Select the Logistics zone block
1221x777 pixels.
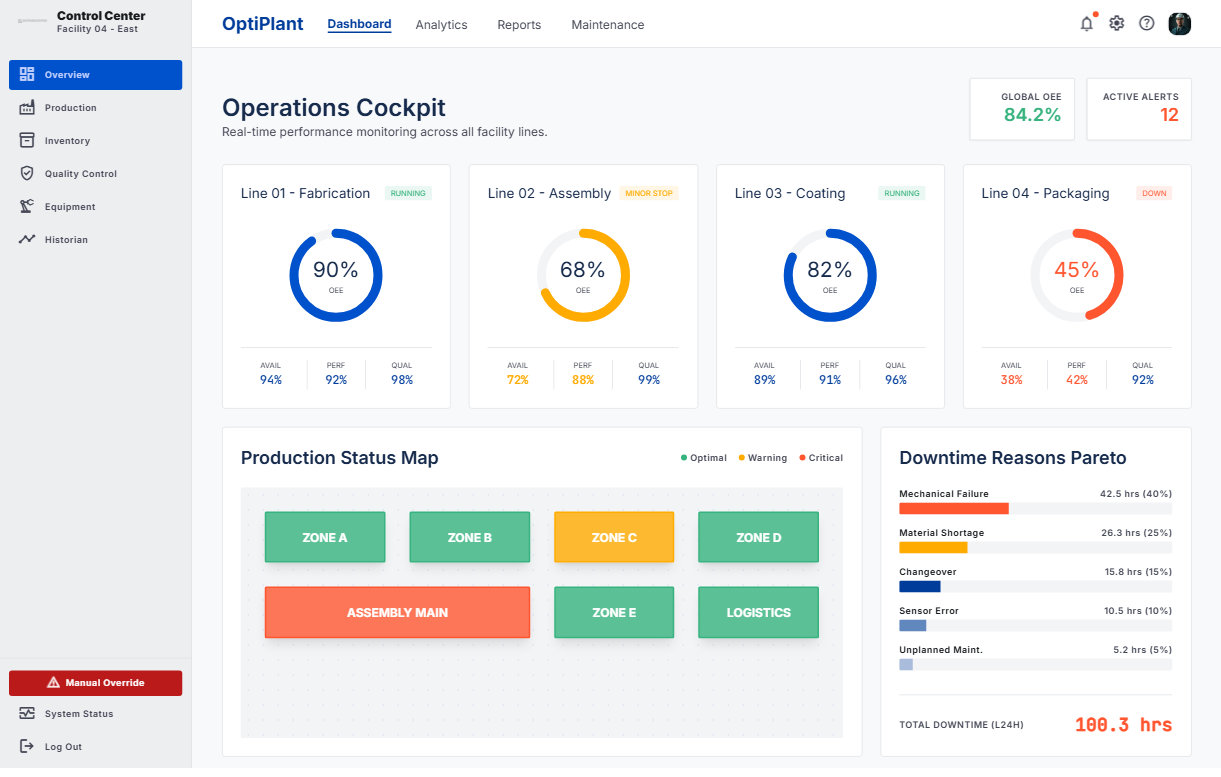point(758,612)
